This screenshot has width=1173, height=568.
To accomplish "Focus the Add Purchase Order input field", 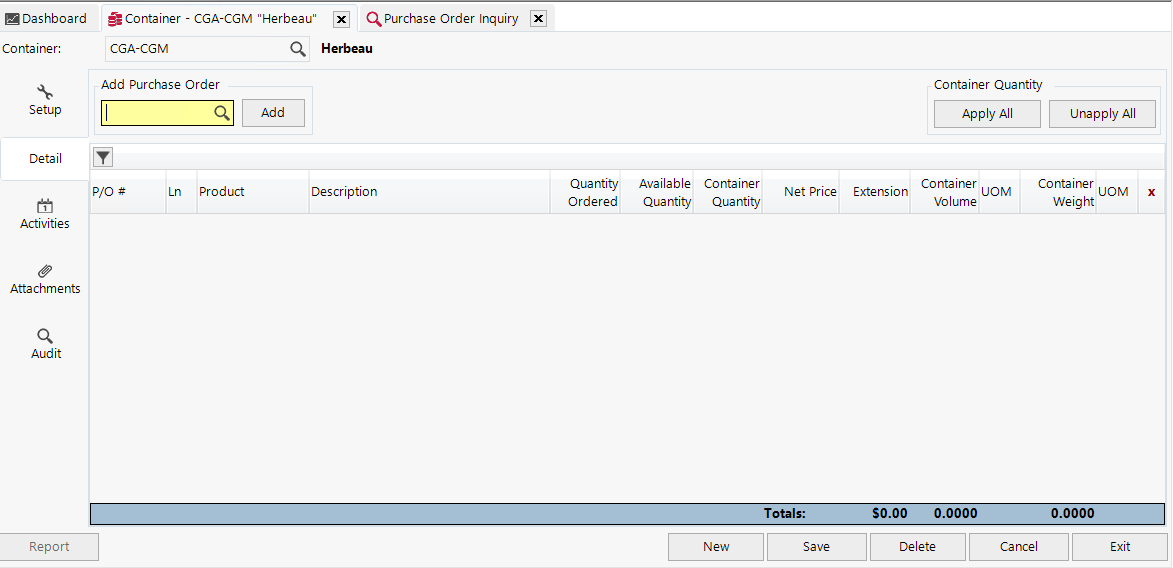I will click(x=158, y=113).
